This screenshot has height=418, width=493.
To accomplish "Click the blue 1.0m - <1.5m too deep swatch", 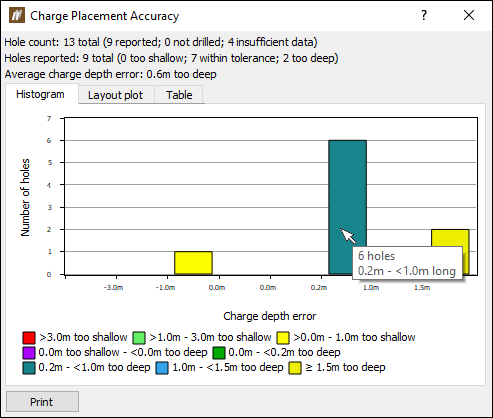I will click(162, 368).
